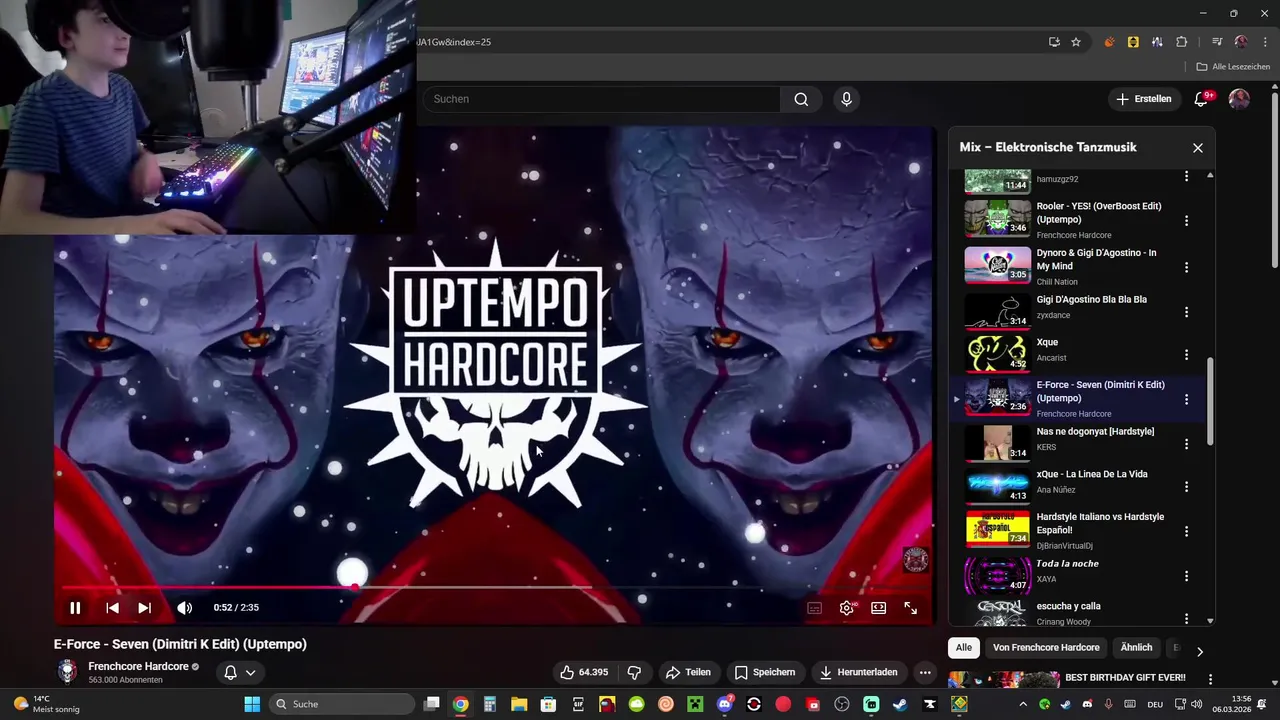
Task: Pause the playing video
Action: pyautogui.click(x=75, y=607)
